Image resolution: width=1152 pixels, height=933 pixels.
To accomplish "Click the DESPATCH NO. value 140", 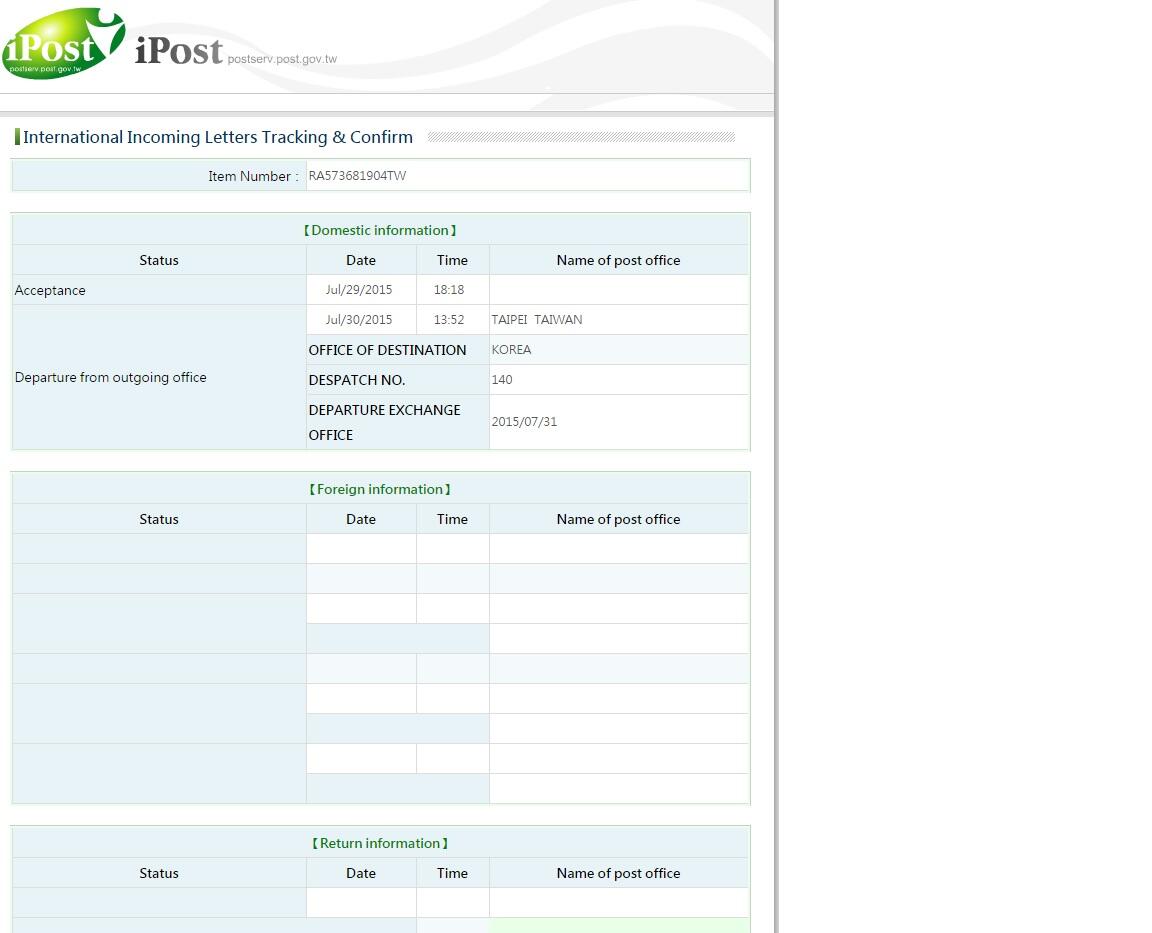I will point(502,380).
